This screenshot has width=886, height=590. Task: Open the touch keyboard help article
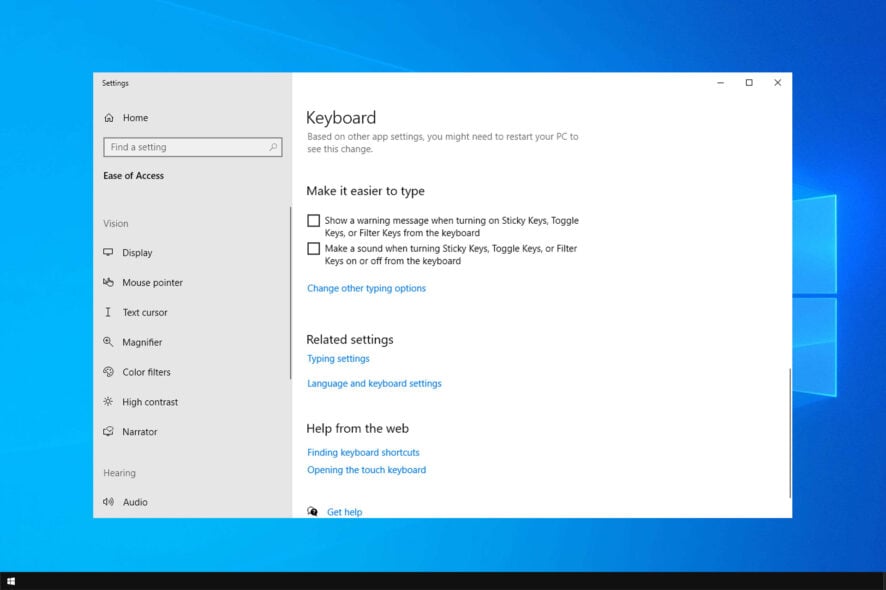point(366,470)
